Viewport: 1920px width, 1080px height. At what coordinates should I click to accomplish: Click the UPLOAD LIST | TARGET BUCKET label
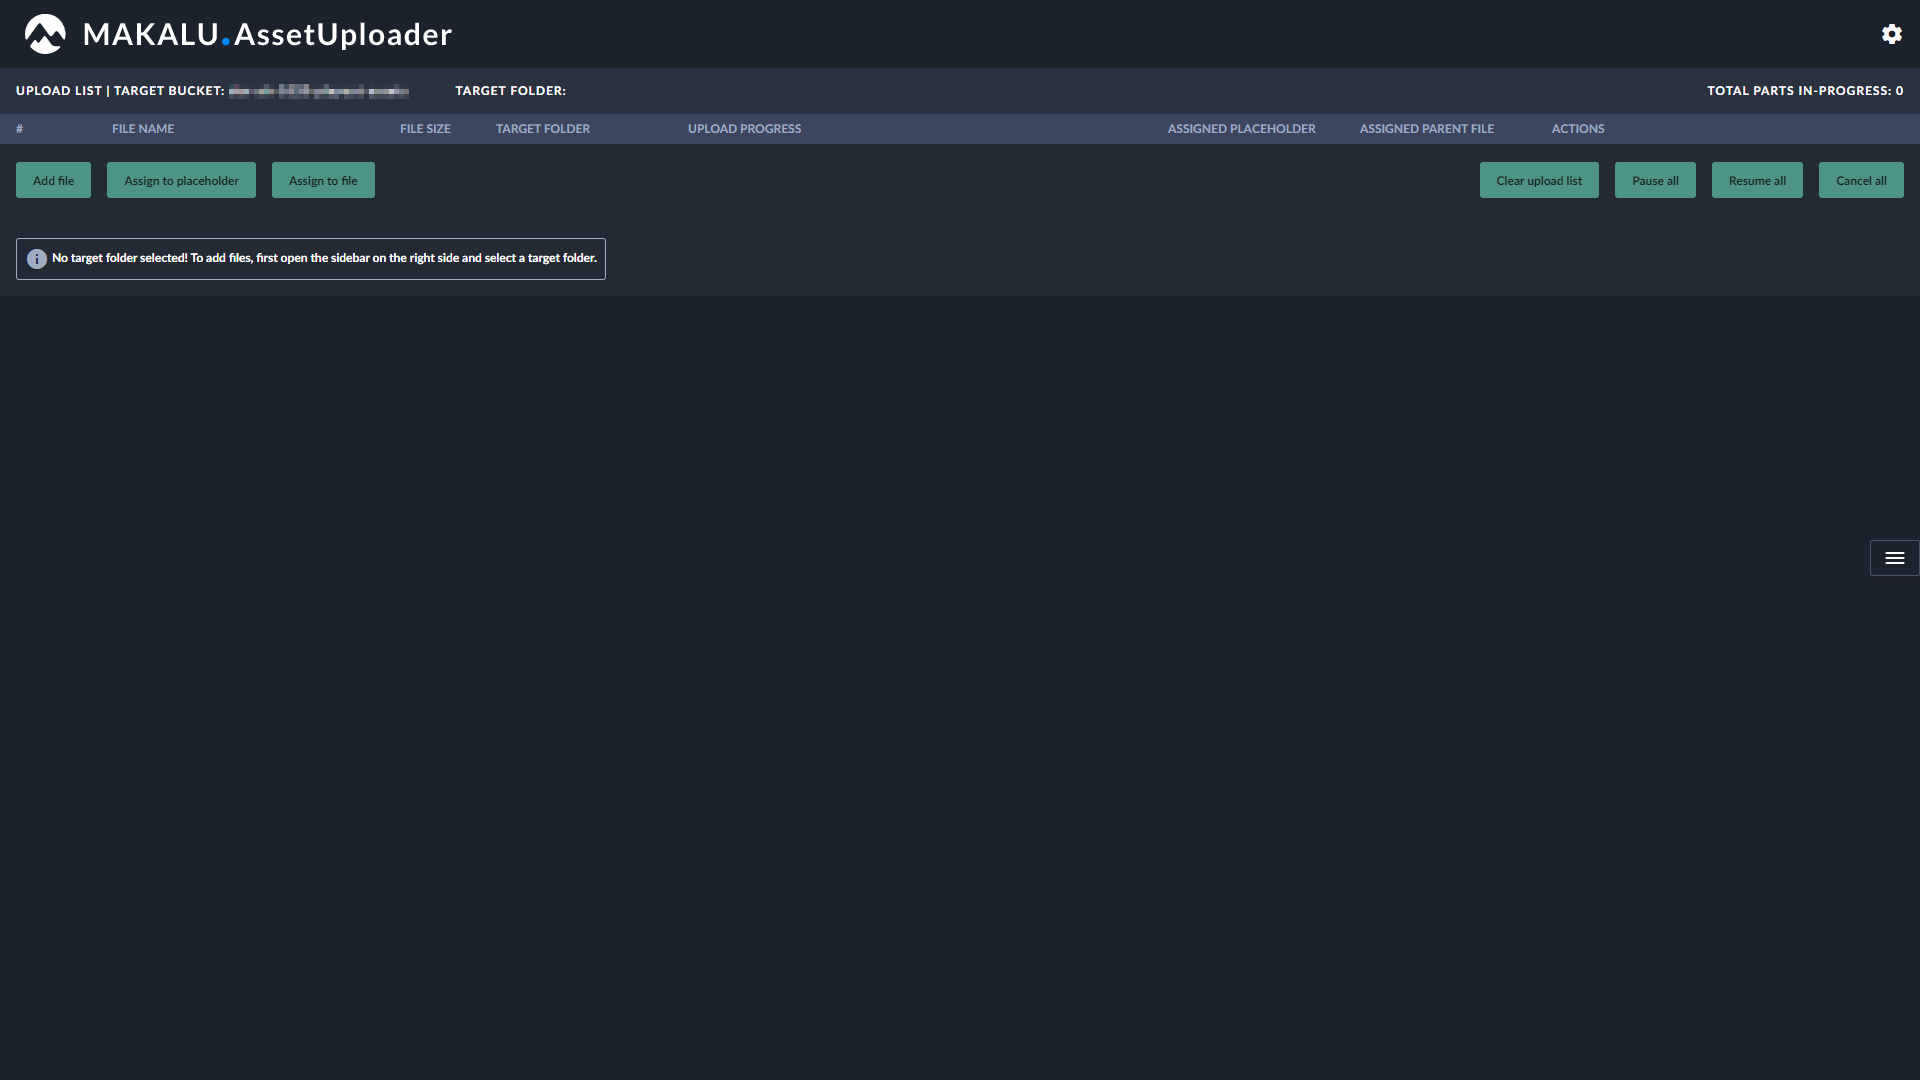tap(120, 91)
